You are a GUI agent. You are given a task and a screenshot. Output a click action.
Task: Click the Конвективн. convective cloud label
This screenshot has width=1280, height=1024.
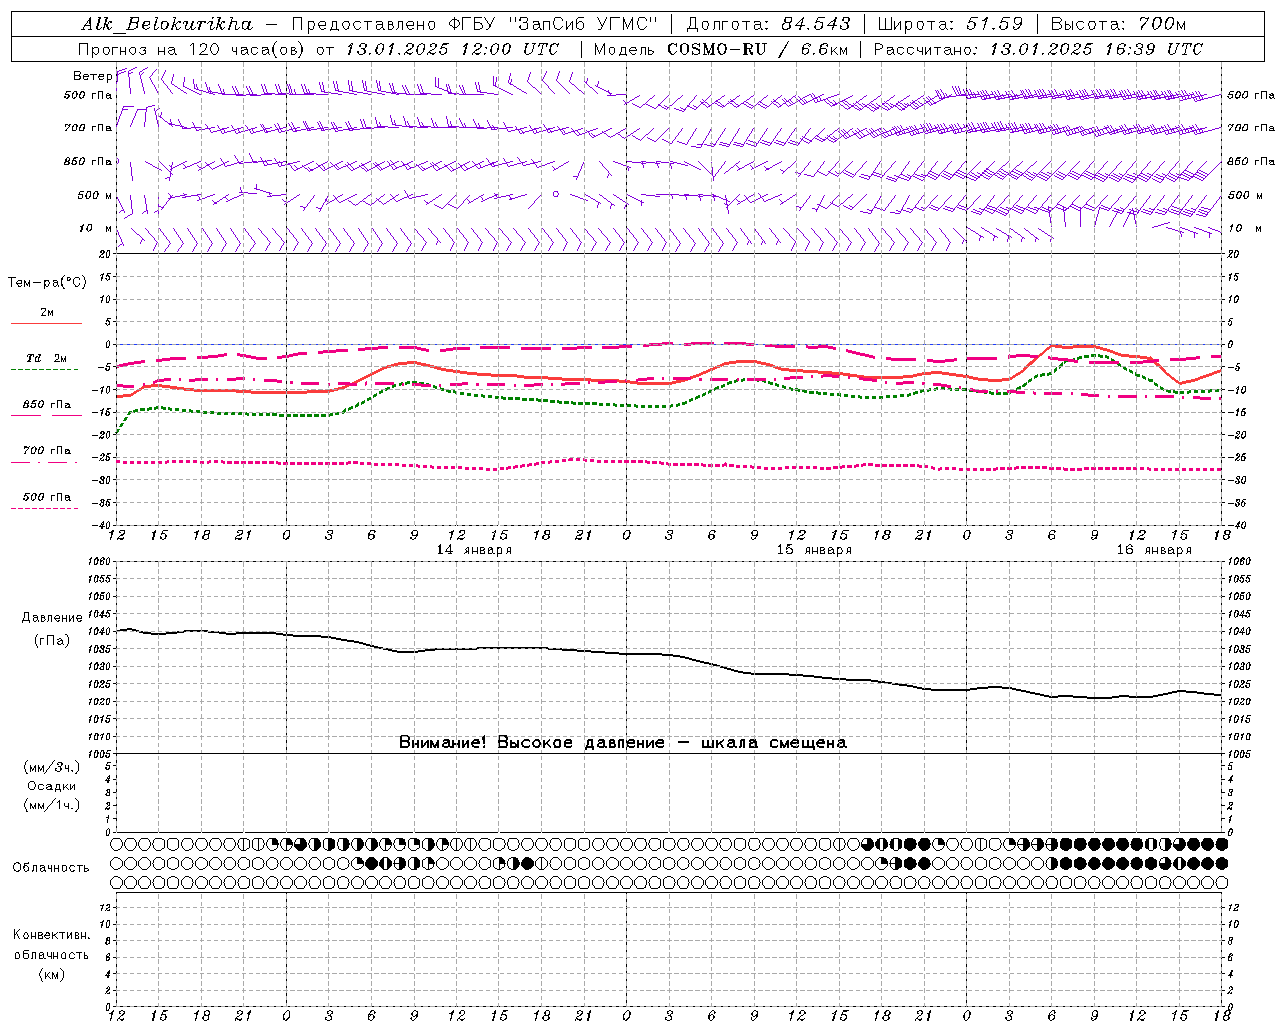click(x=51, y=935)
